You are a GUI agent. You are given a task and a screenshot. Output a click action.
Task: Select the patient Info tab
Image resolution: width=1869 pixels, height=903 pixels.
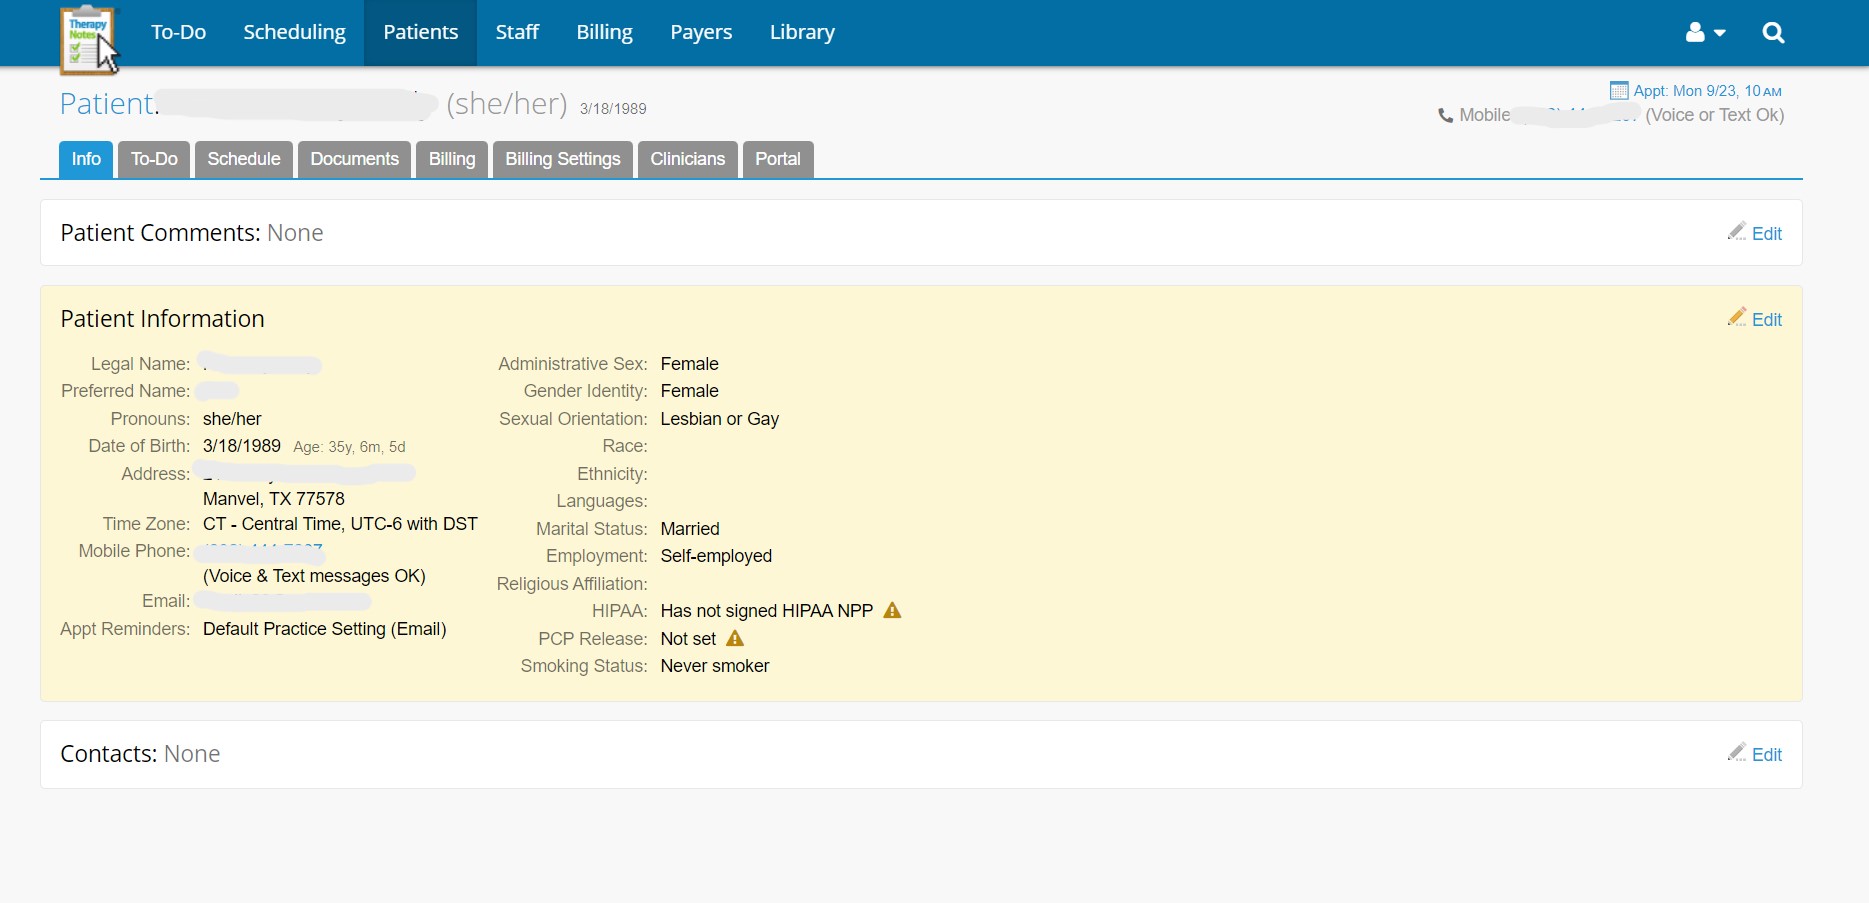tap(86, 160)
